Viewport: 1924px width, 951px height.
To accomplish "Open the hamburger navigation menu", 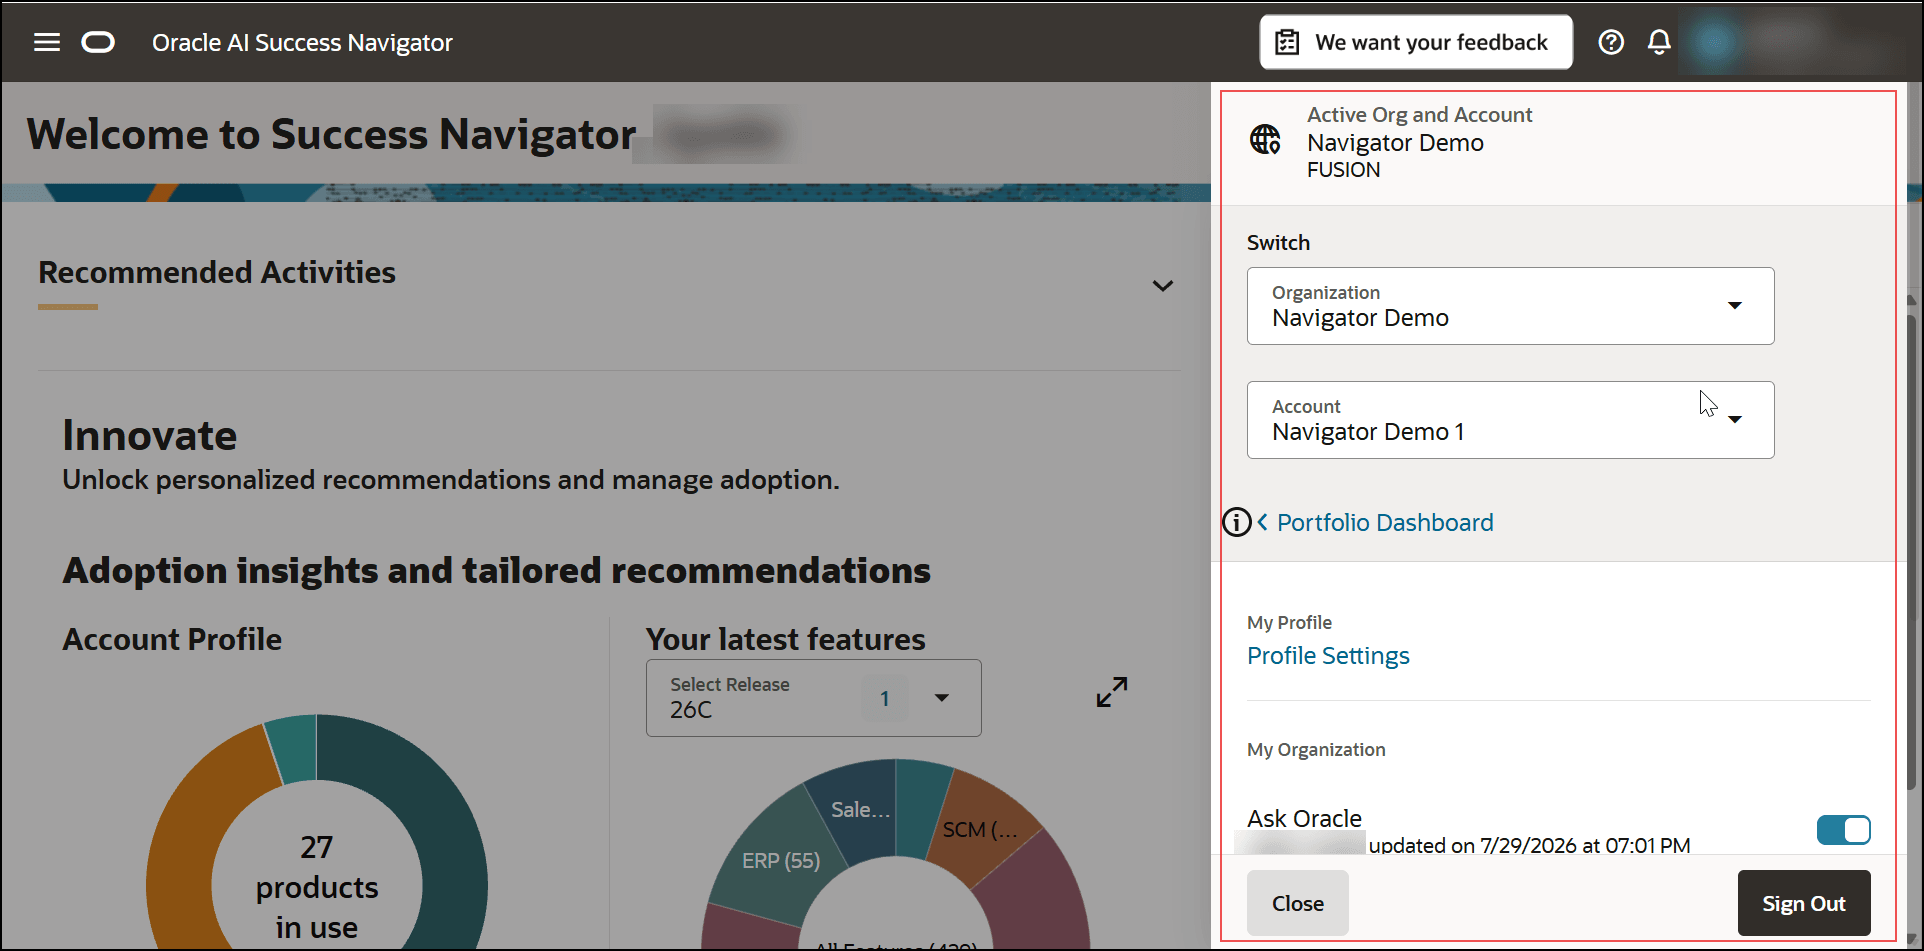I will [47, 42].
